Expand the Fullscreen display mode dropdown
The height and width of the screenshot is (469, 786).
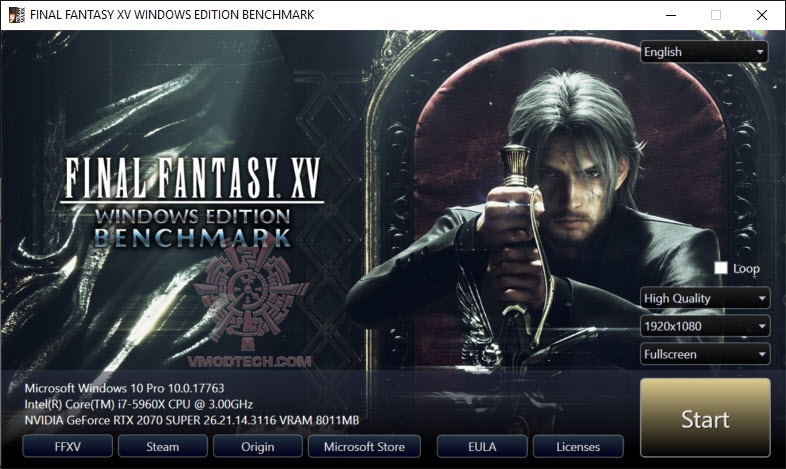(x=705, y=354)
